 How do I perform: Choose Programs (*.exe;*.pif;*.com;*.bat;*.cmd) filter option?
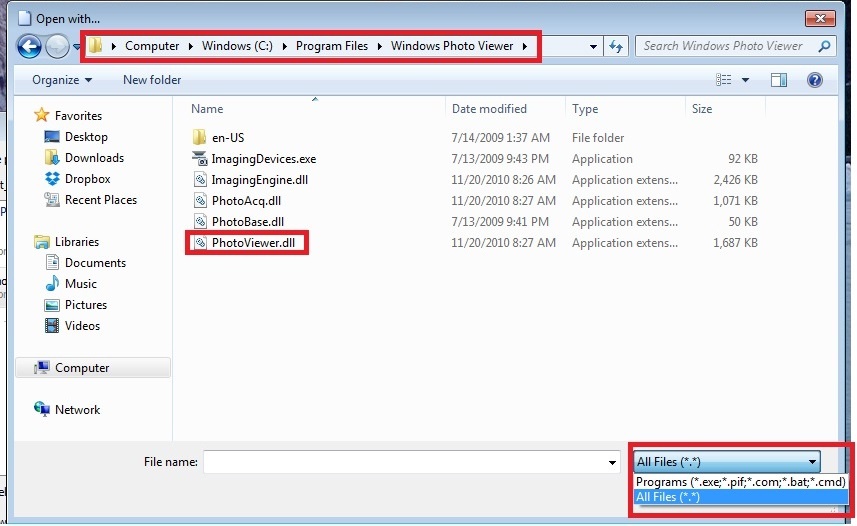pyautogui.click(x=741, y=482)
